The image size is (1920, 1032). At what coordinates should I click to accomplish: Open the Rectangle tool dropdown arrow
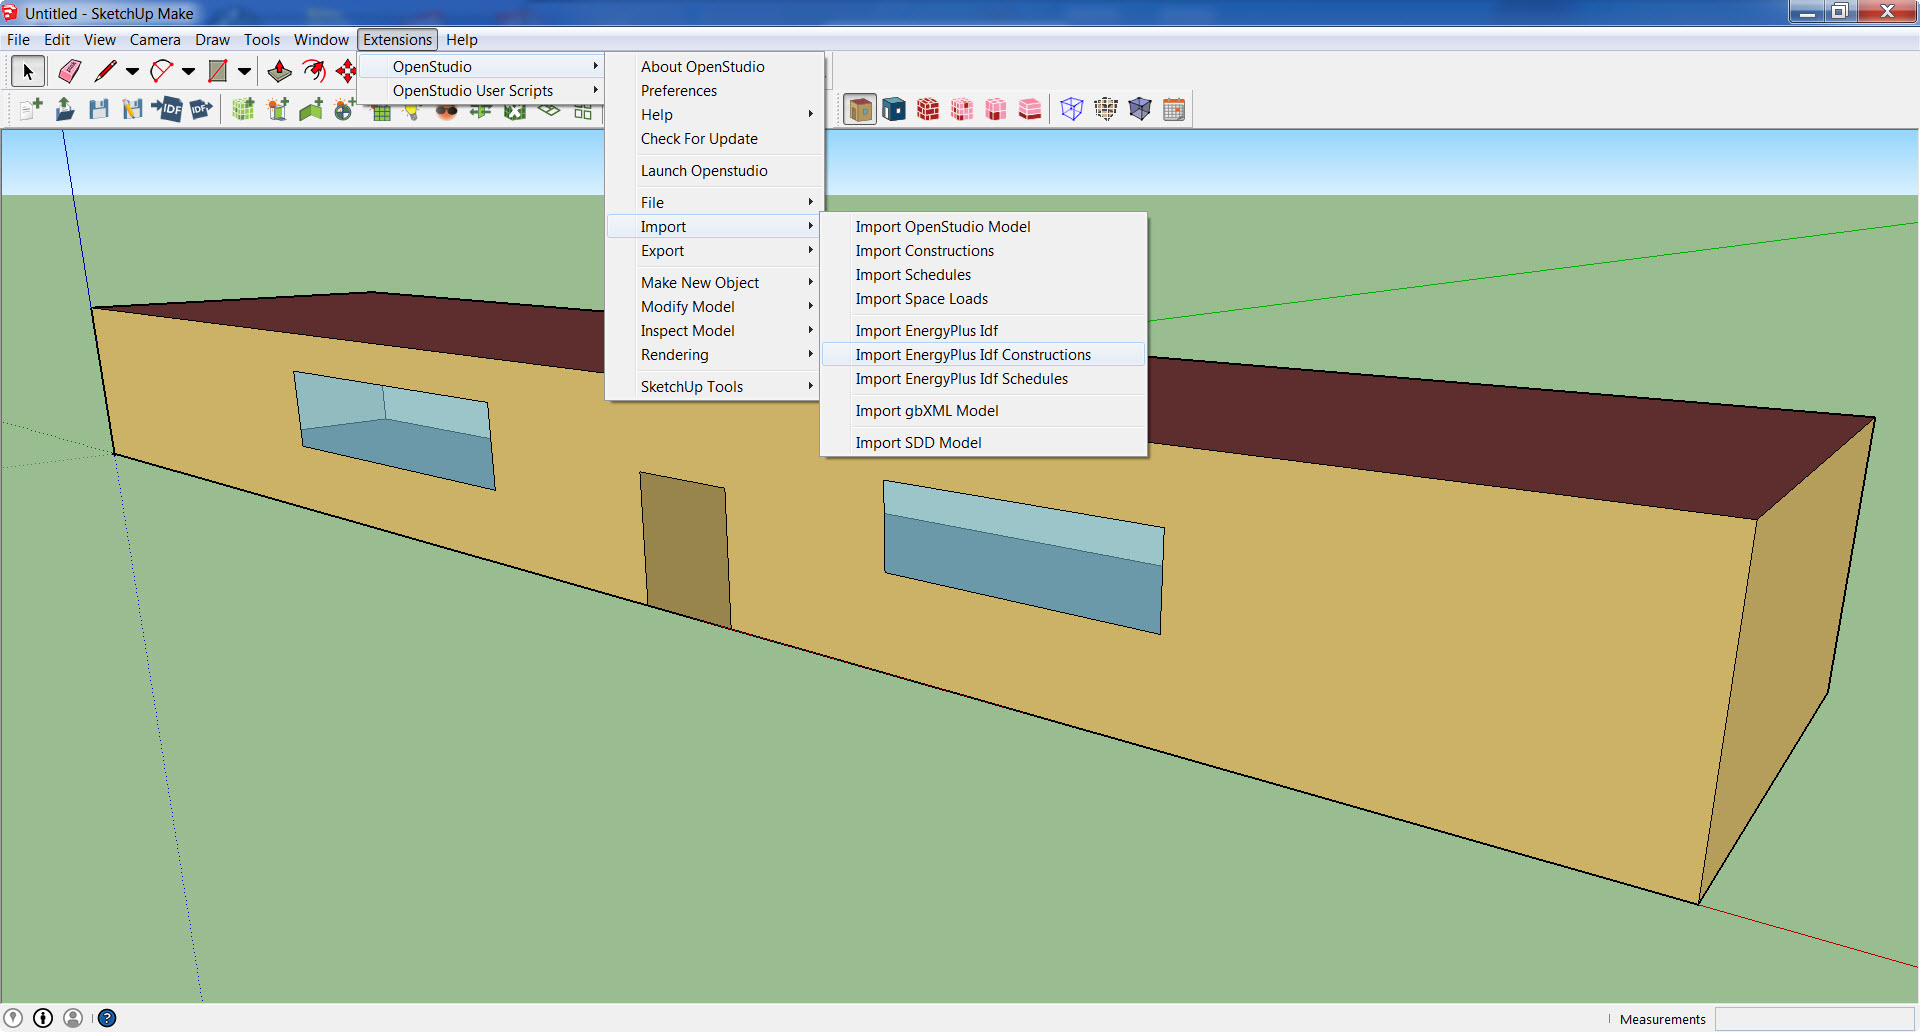click(244, 71)
